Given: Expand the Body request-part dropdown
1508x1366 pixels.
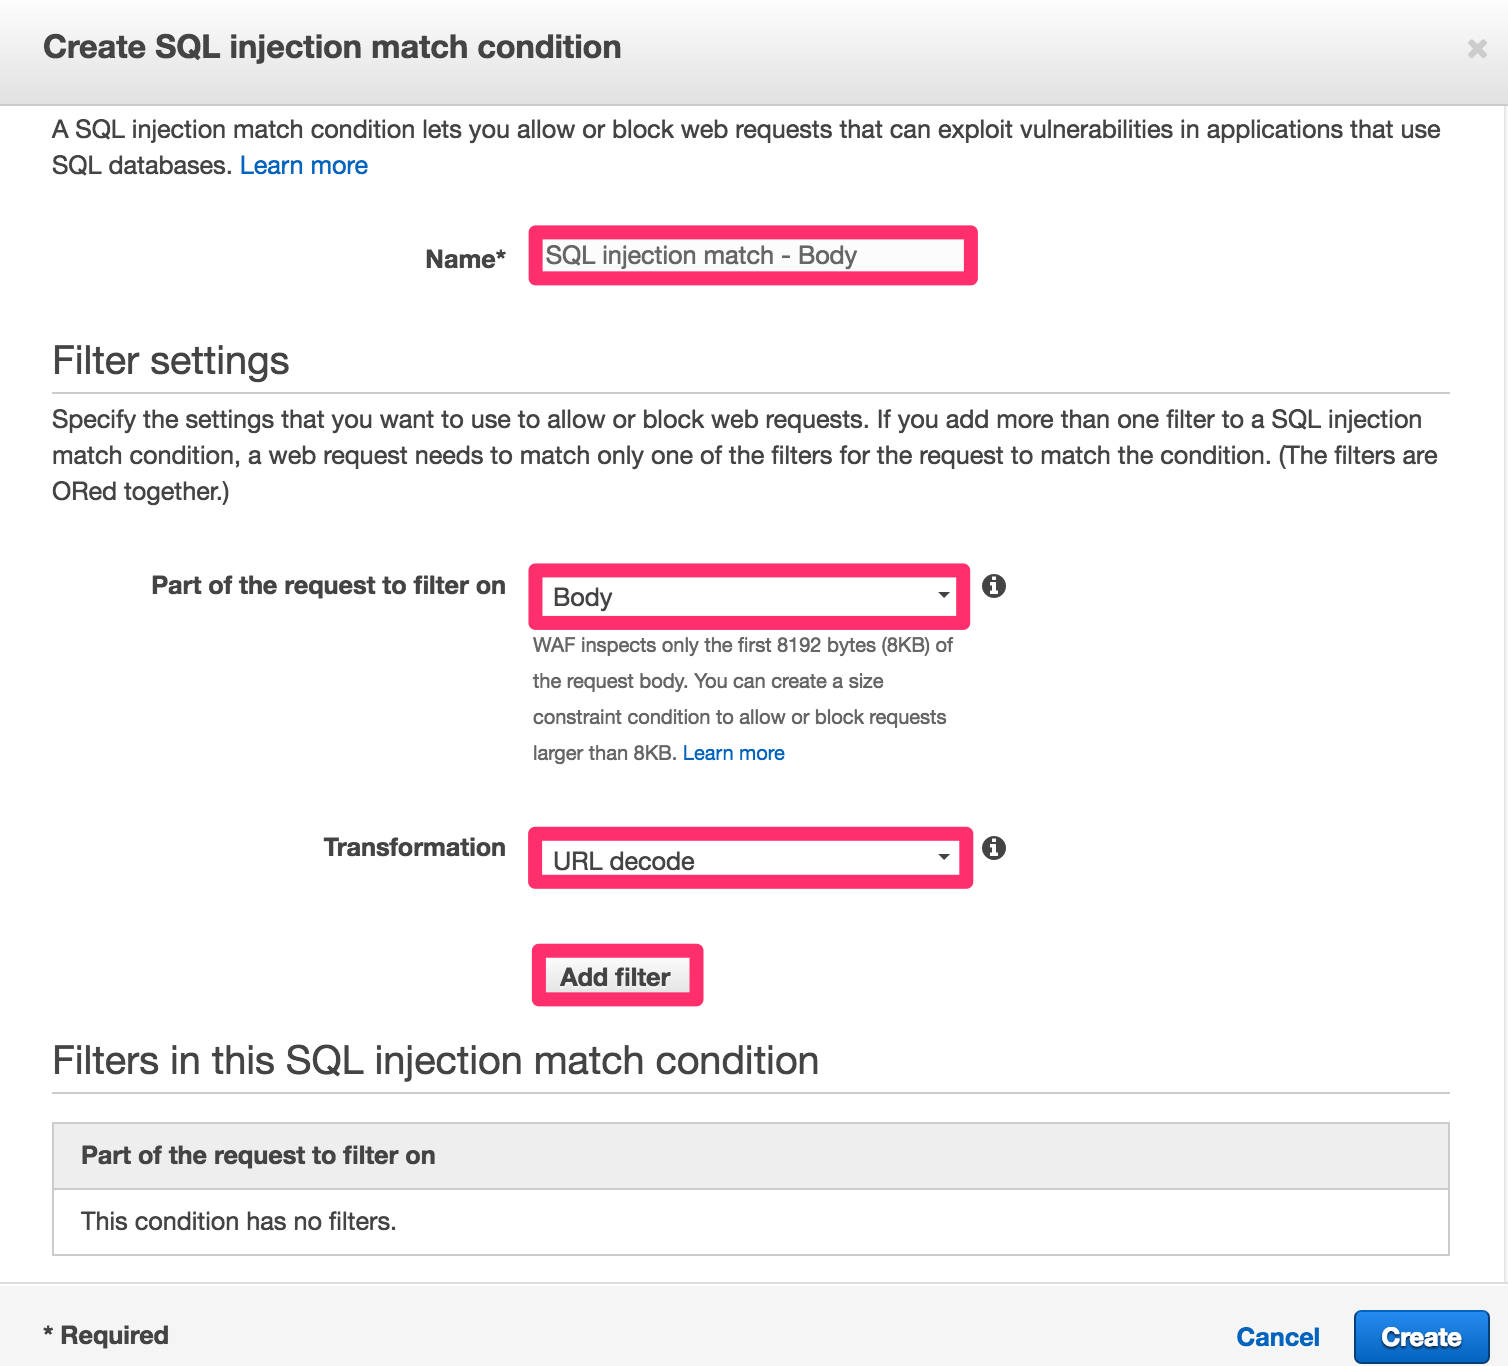Looking at the screenshot, I should coord(749,597).
